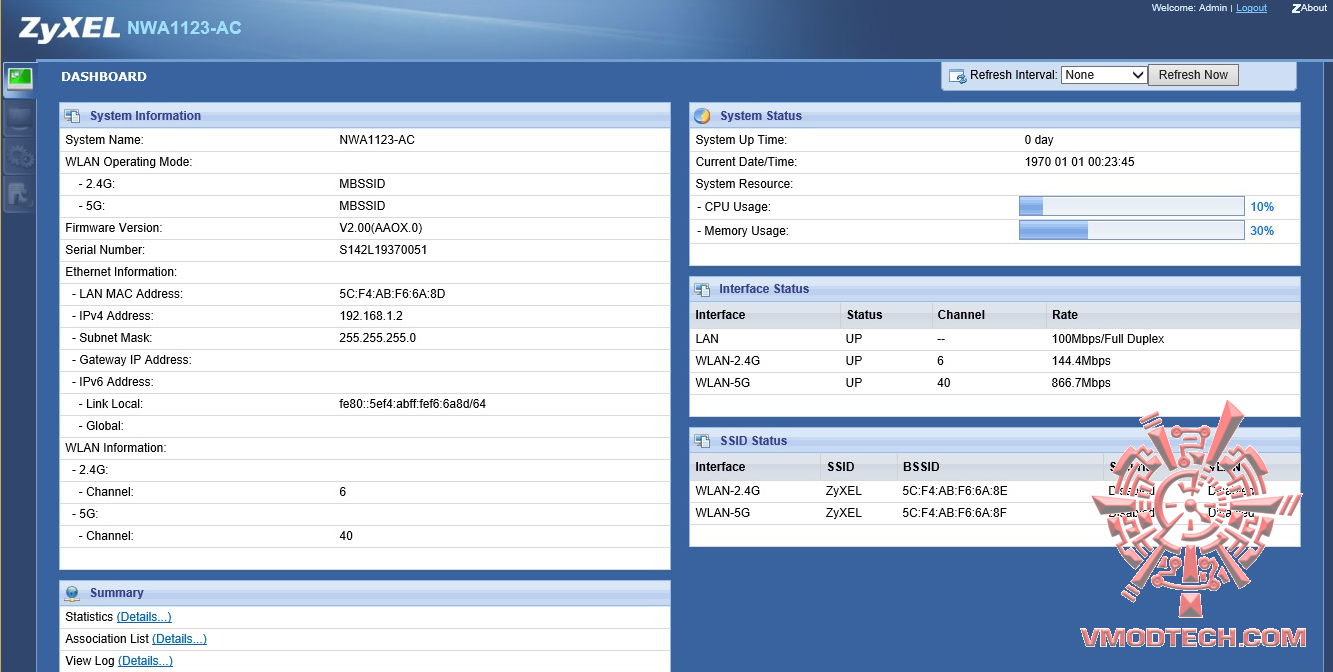Open the Maintenance sidebar icon
The width and height of the screenshot is (1333, 672).
[x=19, y=194]
